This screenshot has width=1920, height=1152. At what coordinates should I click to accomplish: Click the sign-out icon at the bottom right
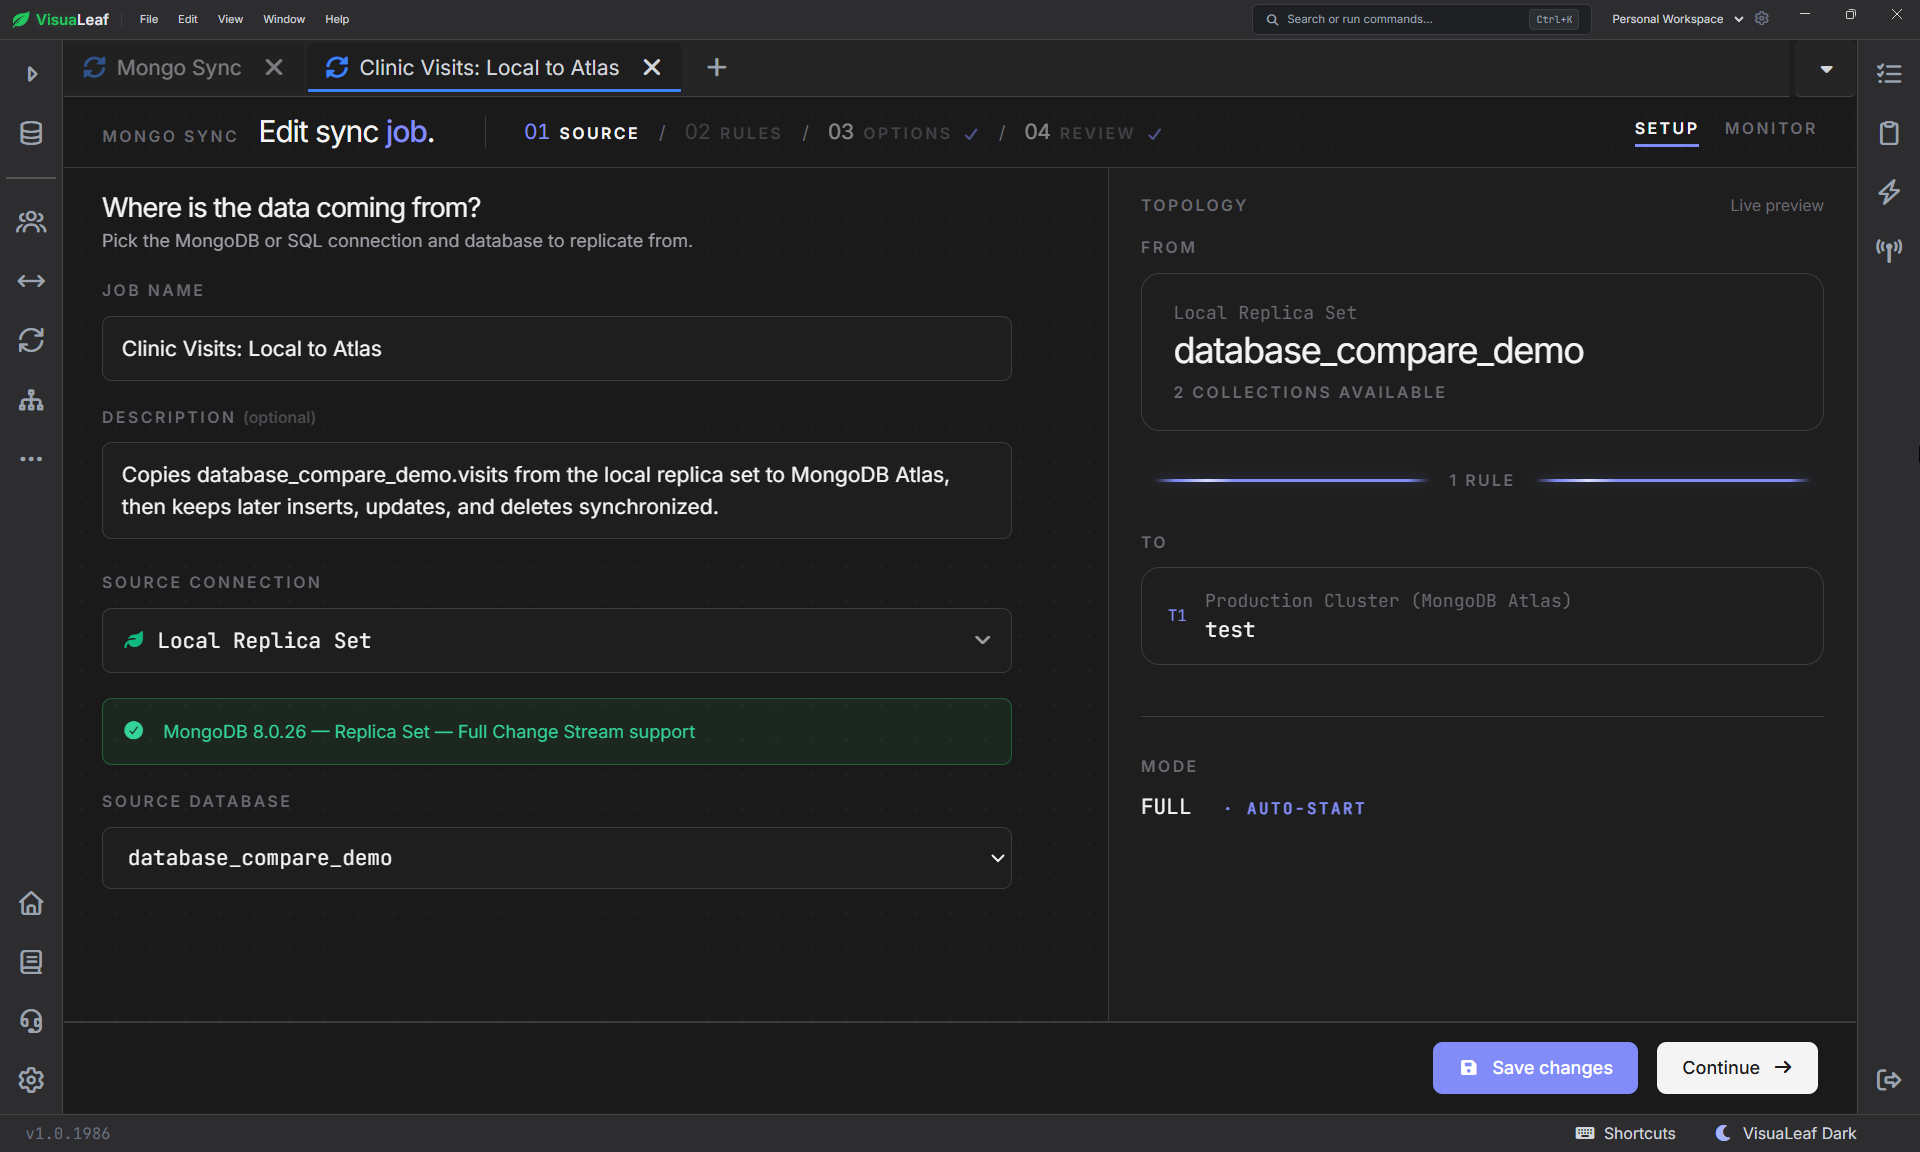coord(1889,1080)
